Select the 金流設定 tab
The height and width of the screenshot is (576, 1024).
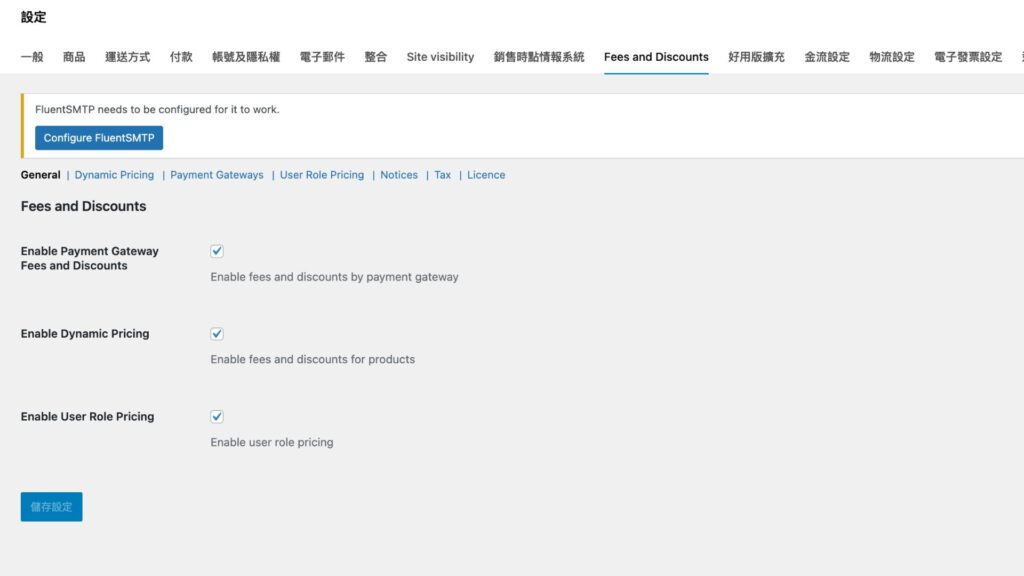[827, 57]
